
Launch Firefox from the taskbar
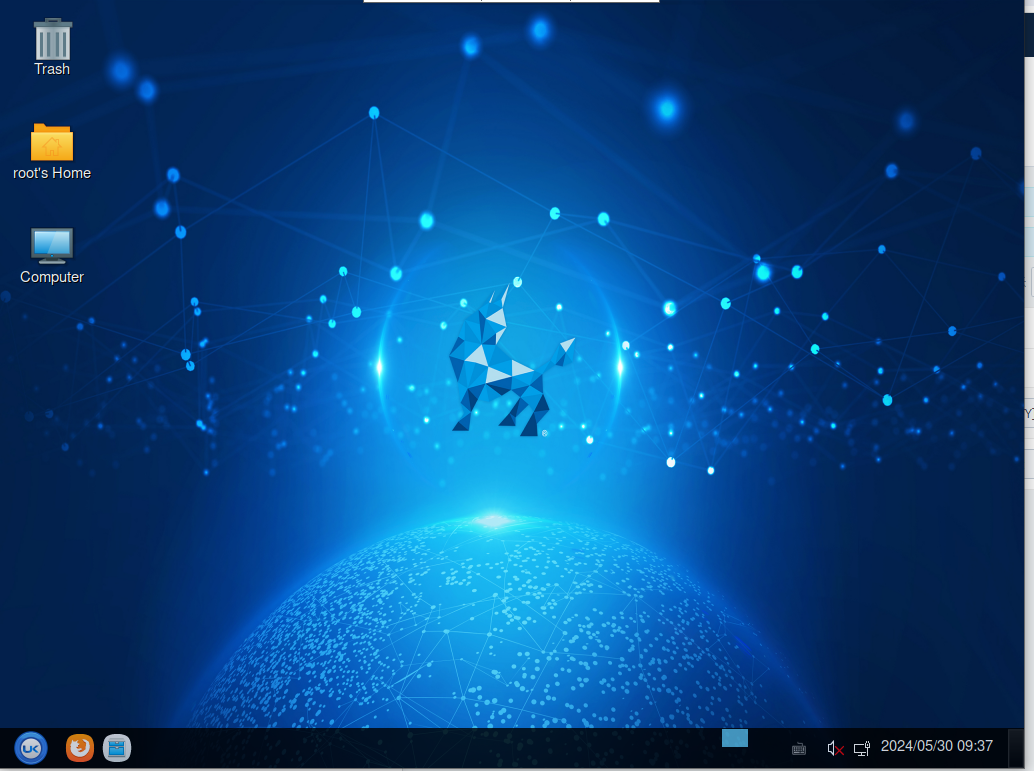[80, 748]
